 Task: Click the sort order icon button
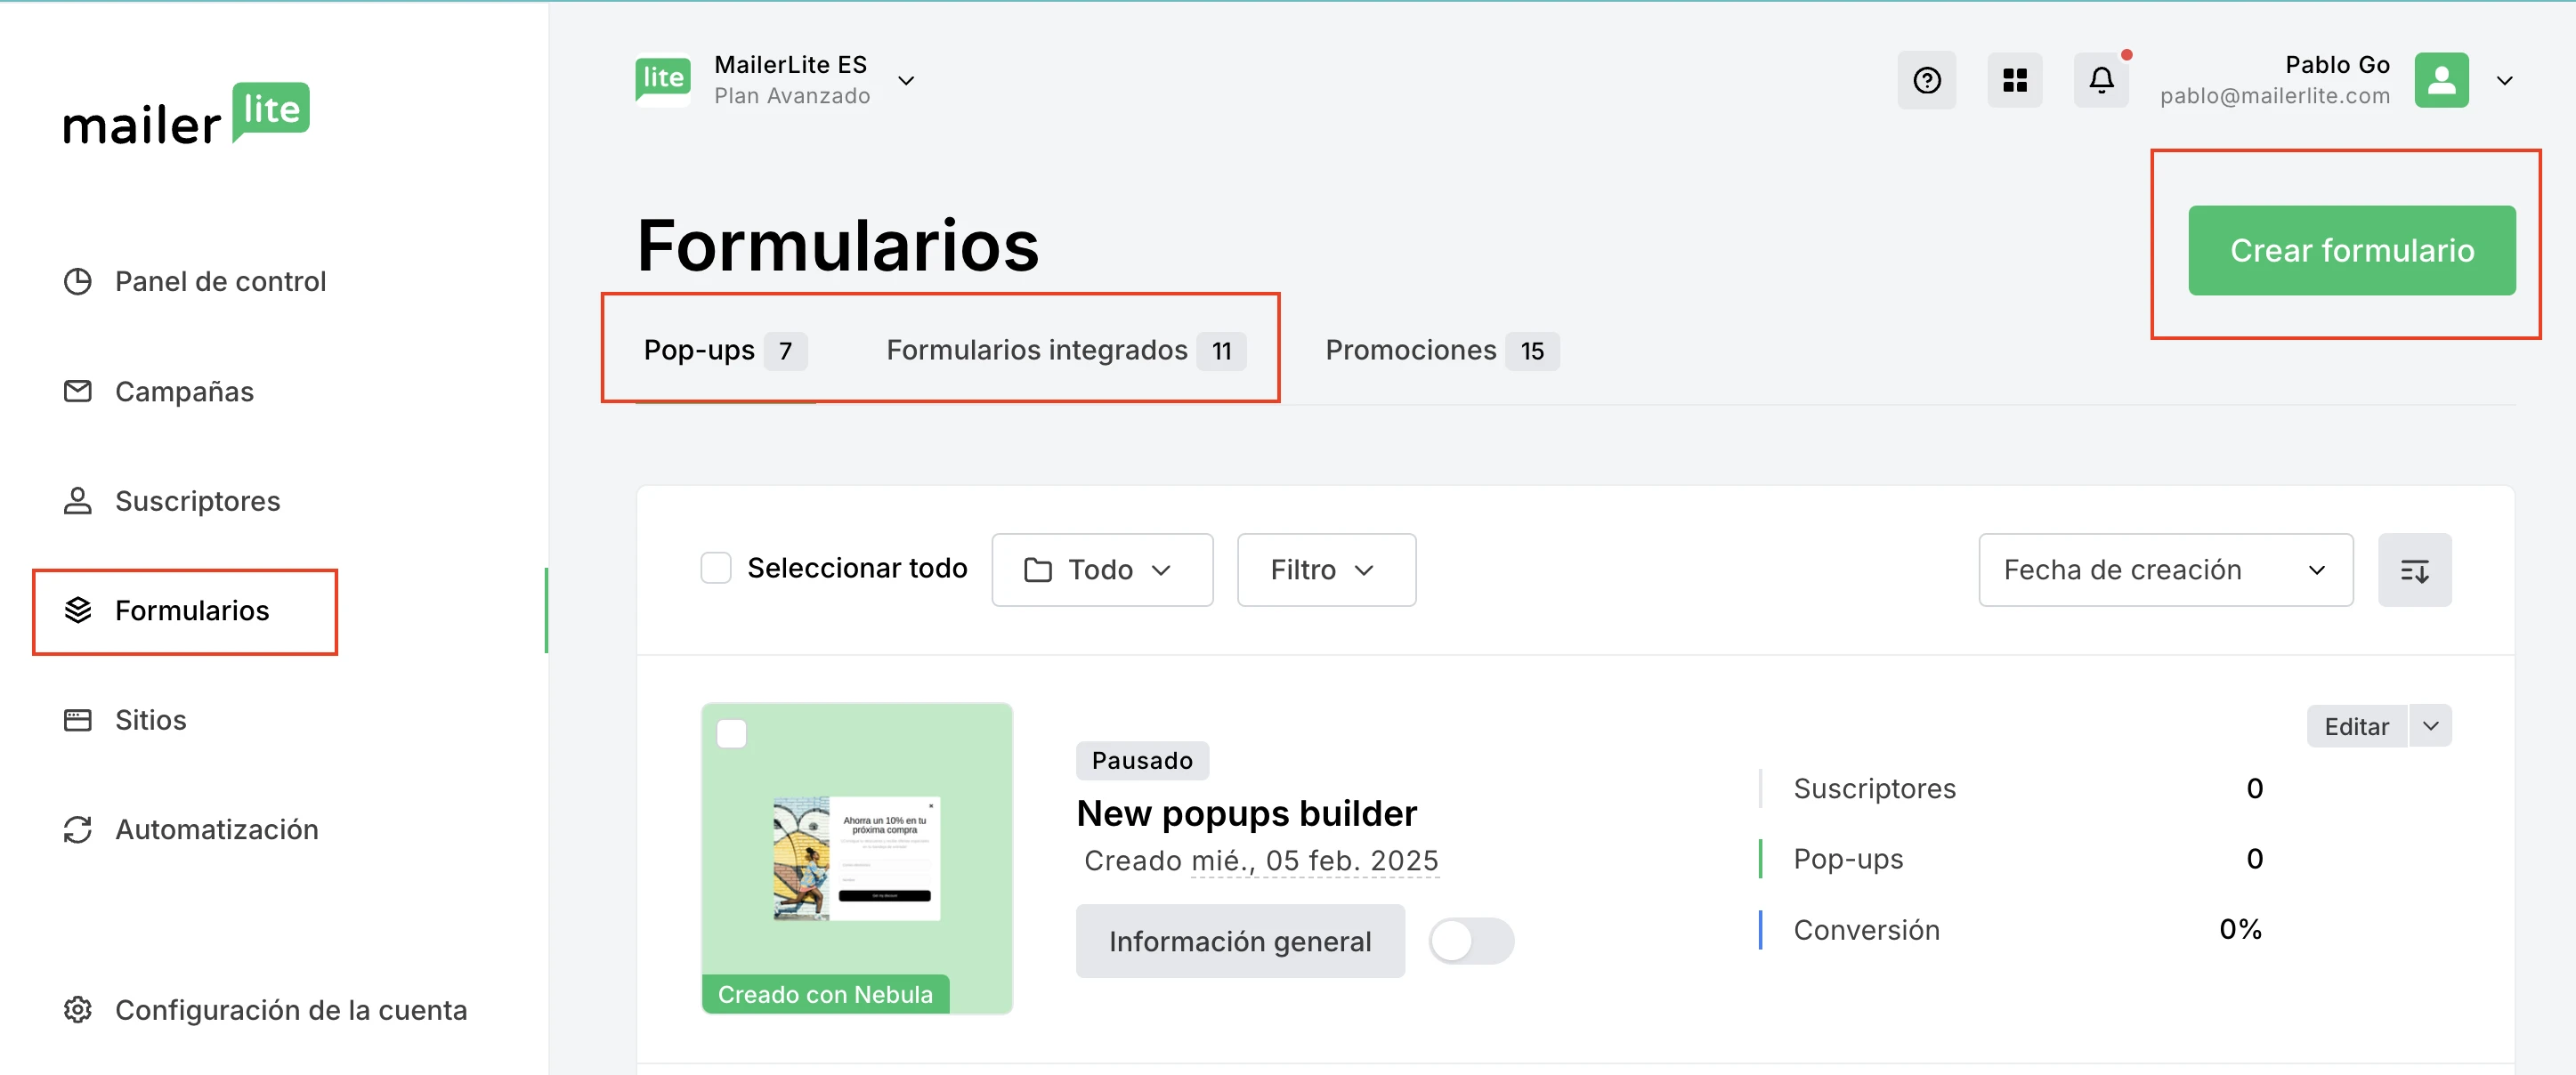pyautogui.click(x=2413, y=570)
